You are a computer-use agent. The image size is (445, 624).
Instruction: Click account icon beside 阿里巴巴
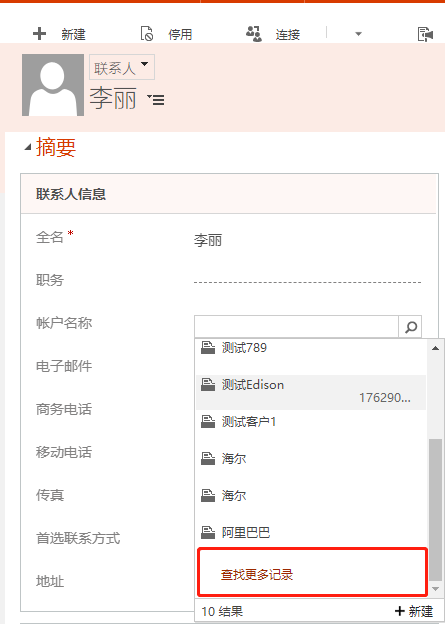click(208, 532)
